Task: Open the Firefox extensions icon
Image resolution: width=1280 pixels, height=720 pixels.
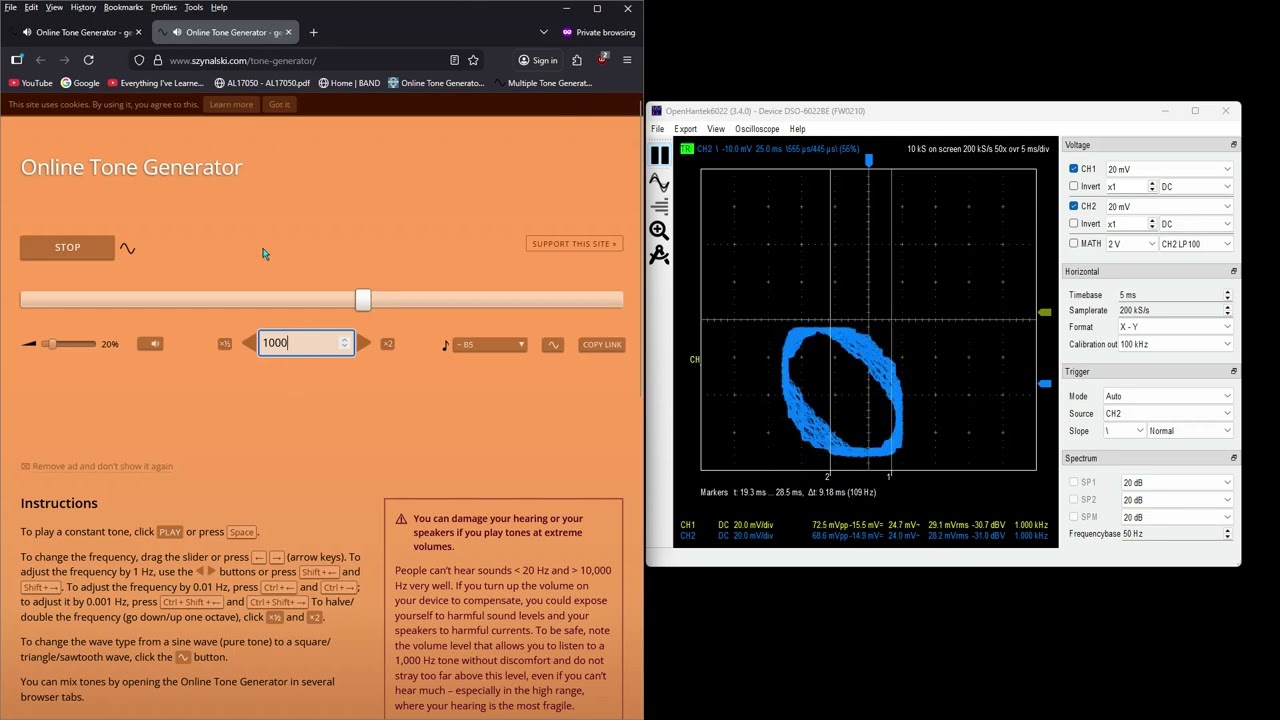Action: pyautogui.click(x=577, y=60)
